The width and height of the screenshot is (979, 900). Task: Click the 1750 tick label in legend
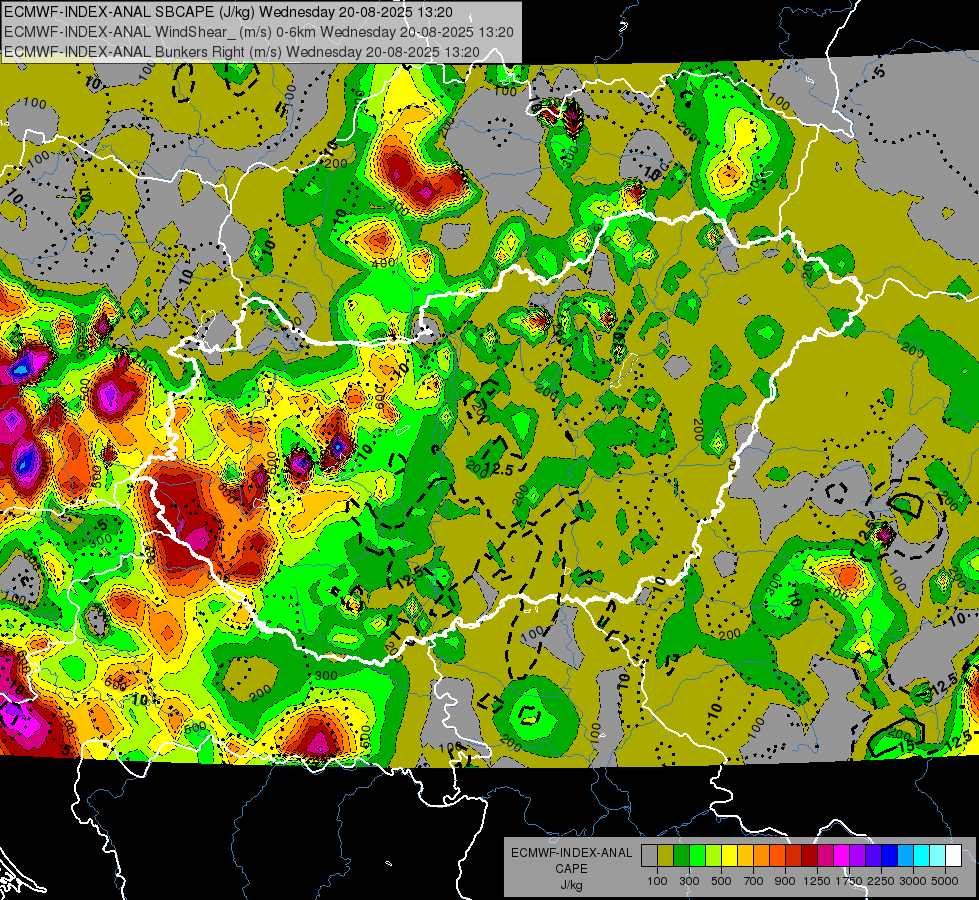click(849, 881)
